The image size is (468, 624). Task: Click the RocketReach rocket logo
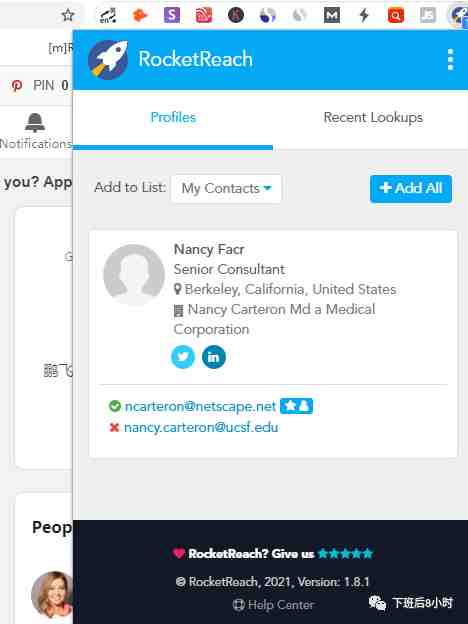click(x=108, y=60)
